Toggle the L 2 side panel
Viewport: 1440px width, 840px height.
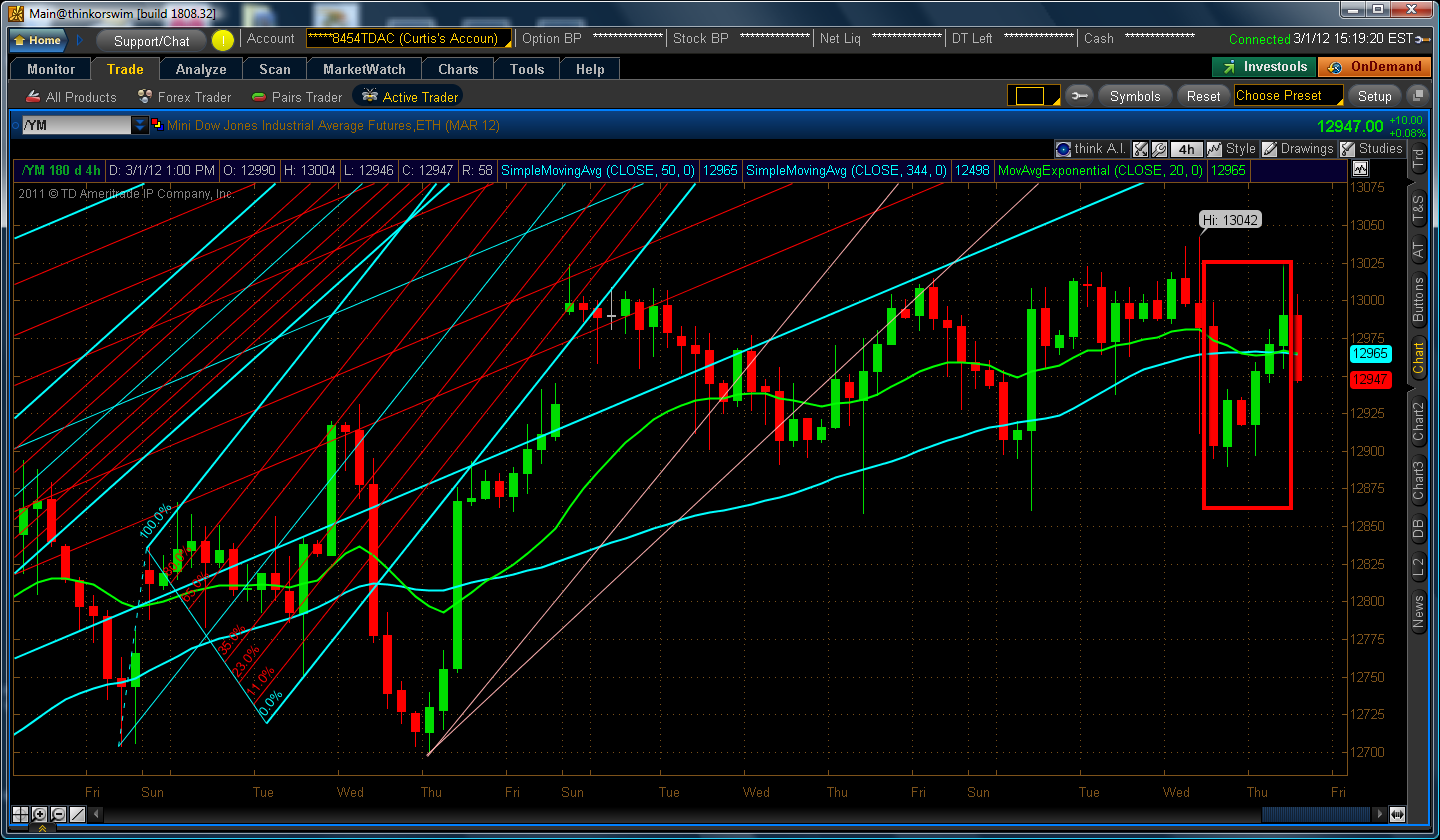click(x=1418, y=569)
